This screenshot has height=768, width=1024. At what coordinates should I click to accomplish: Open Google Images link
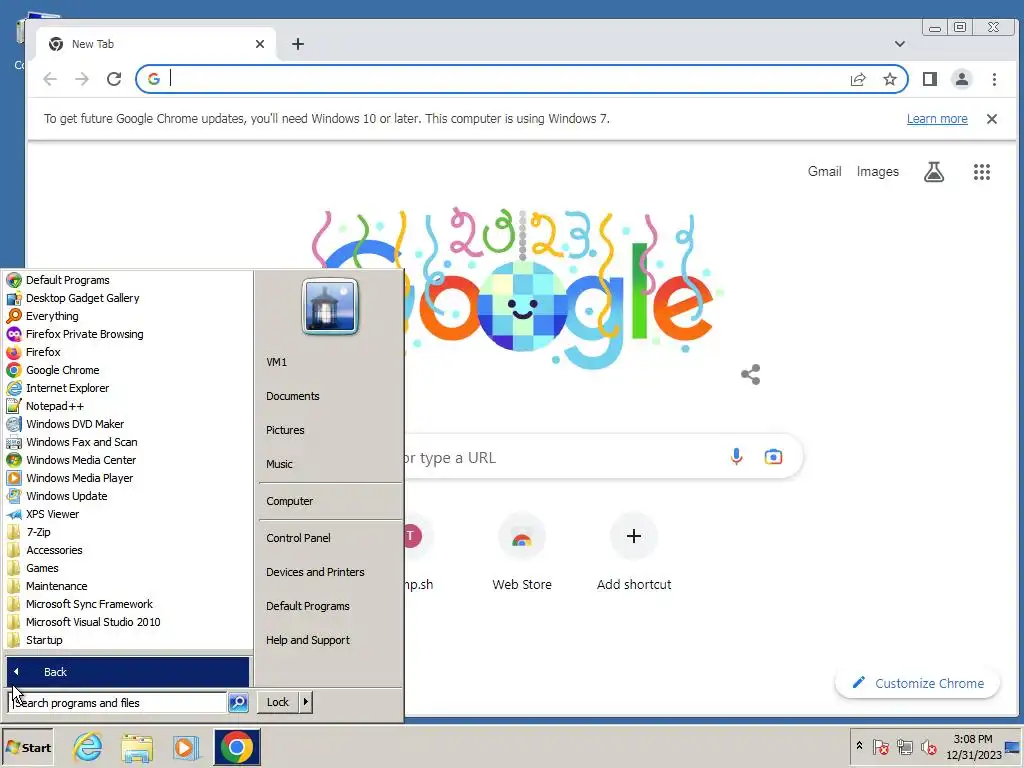pos(878,171)
